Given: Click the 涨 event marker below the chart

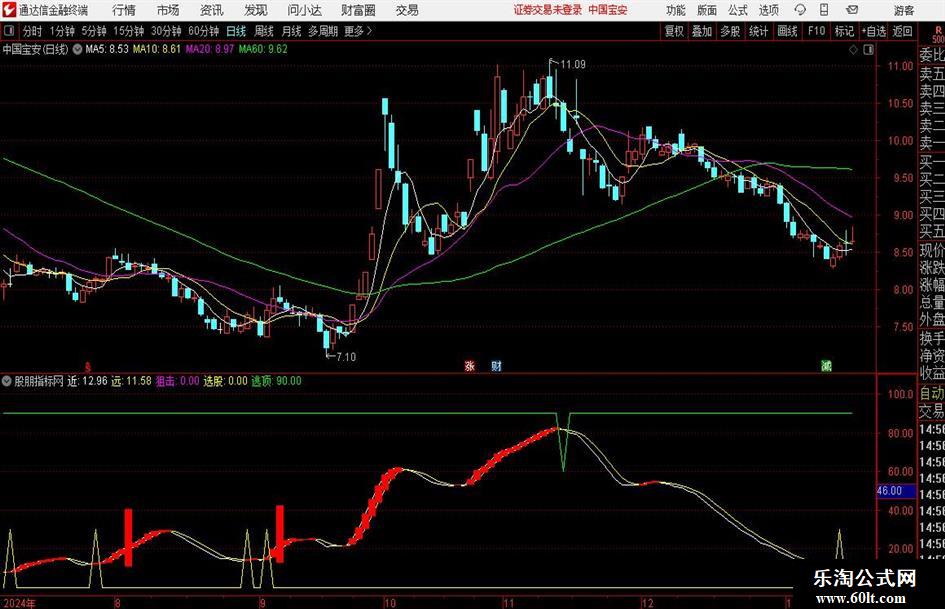Looking at the screenshot, I should [469, 365].
